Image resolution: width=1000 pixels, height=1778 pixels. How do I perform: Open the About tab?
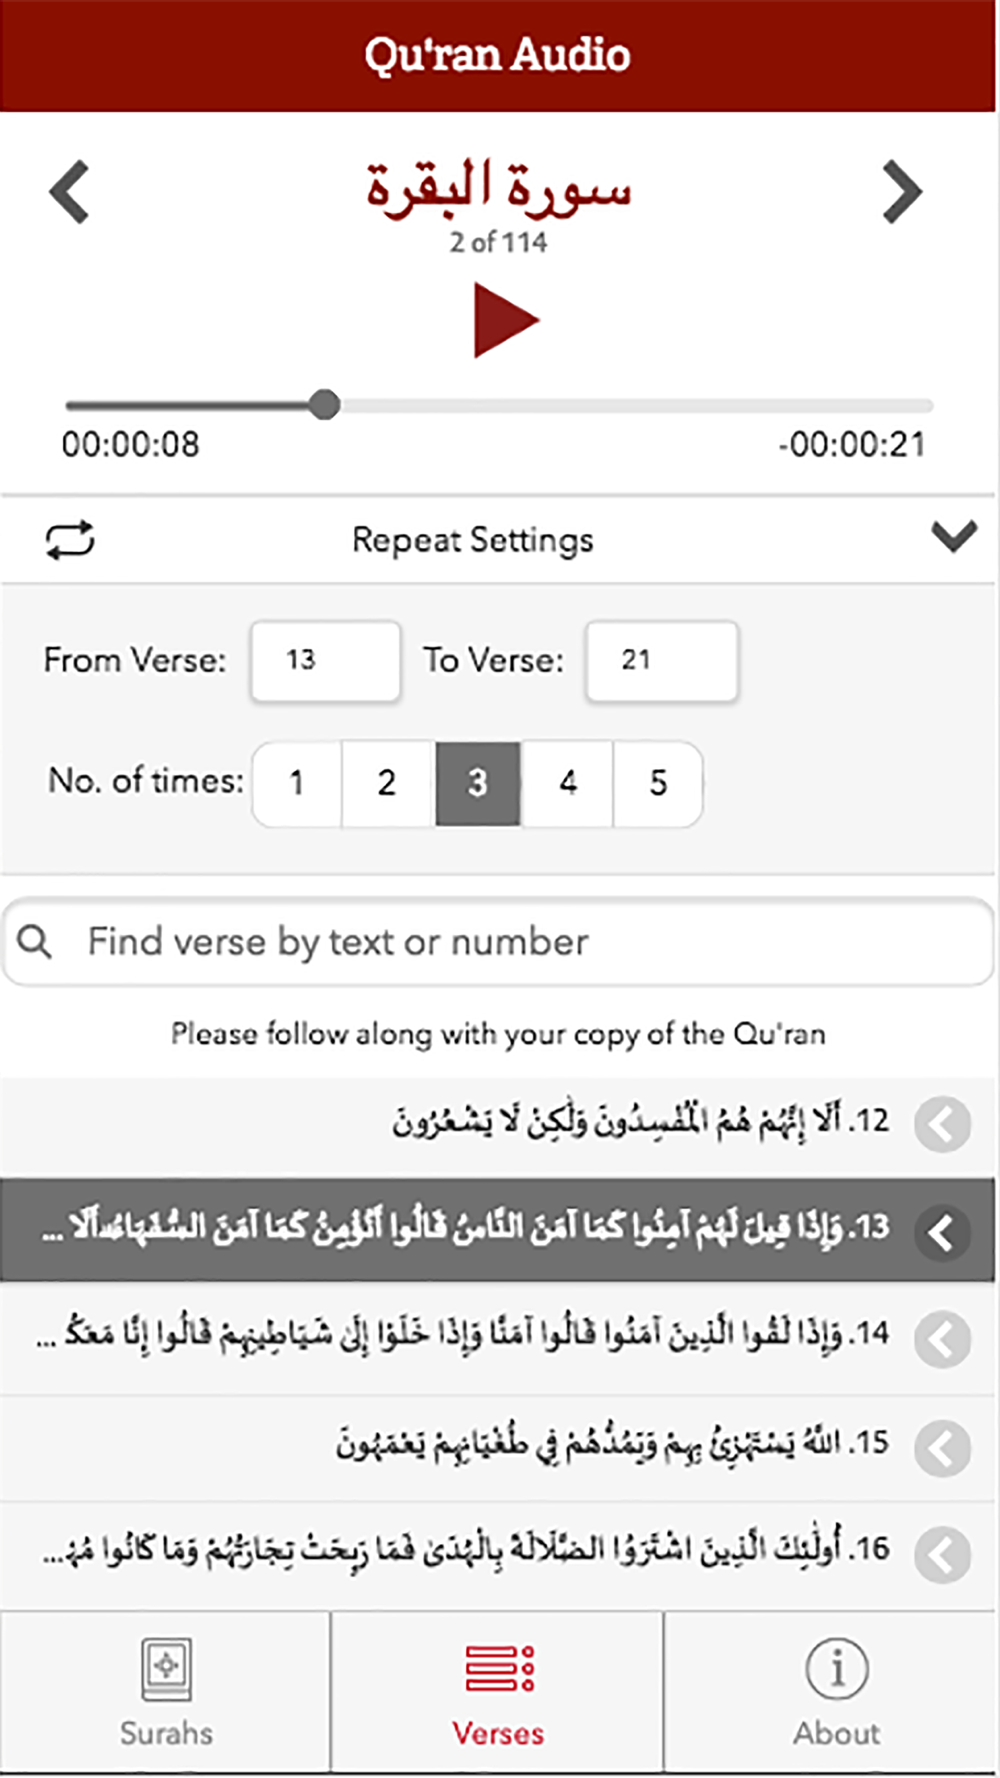click(836, 1692)
